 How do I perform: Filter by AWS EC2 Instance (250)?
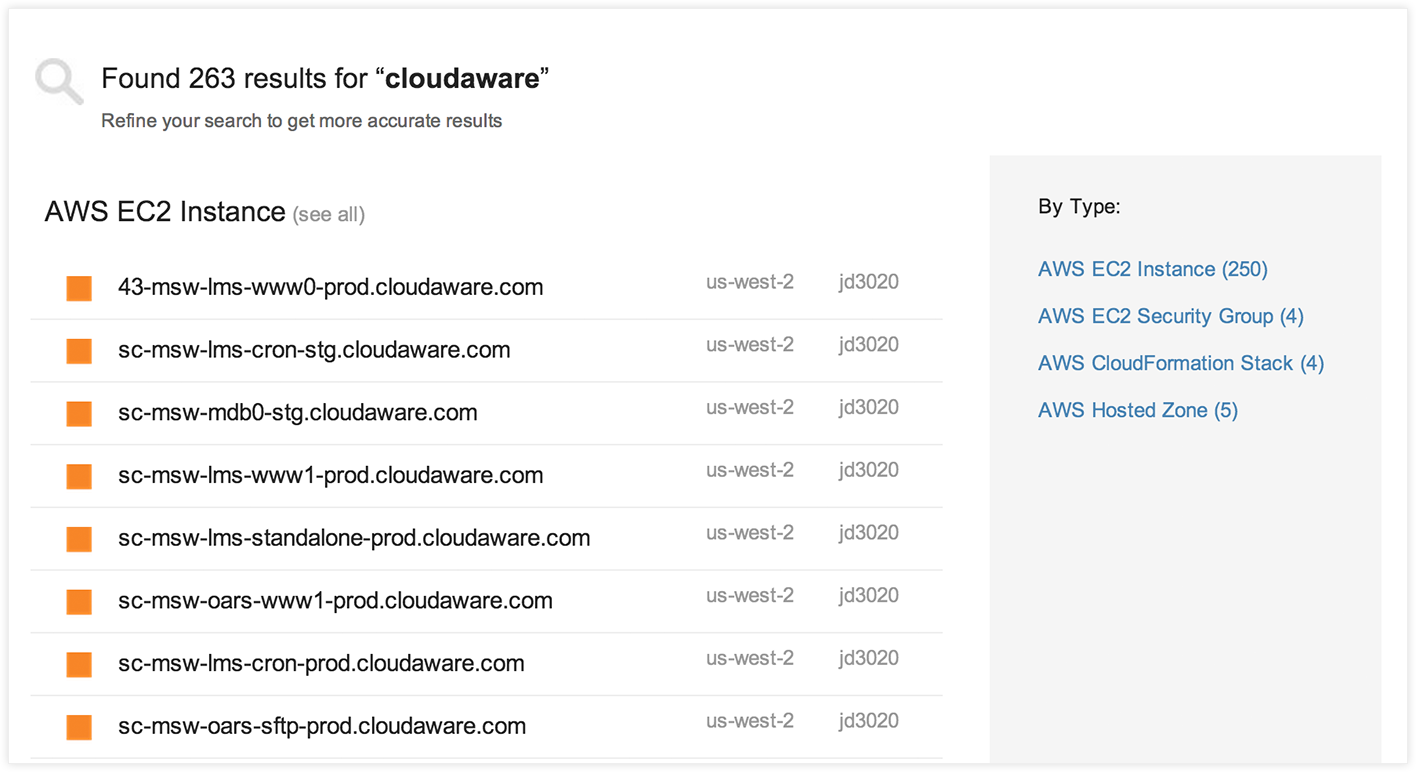(x=1152, y=269)
